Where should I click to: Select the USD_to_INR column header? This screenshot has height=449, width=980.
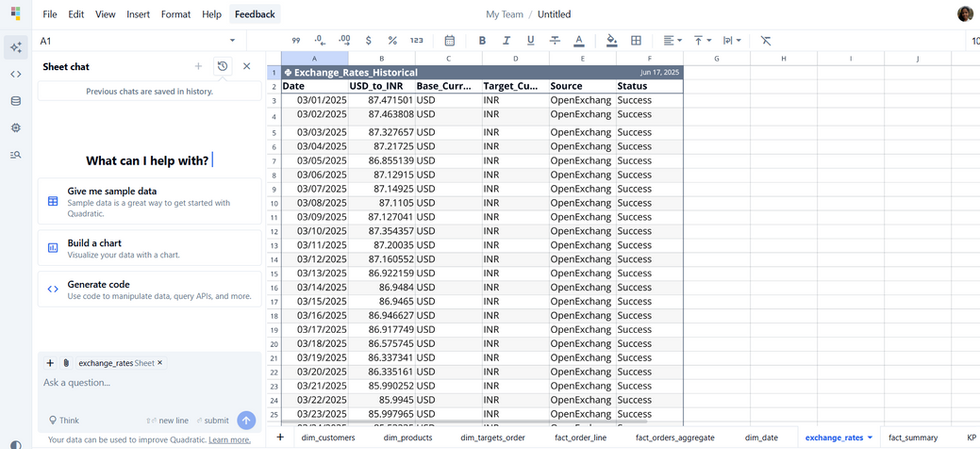coord(381,86)
